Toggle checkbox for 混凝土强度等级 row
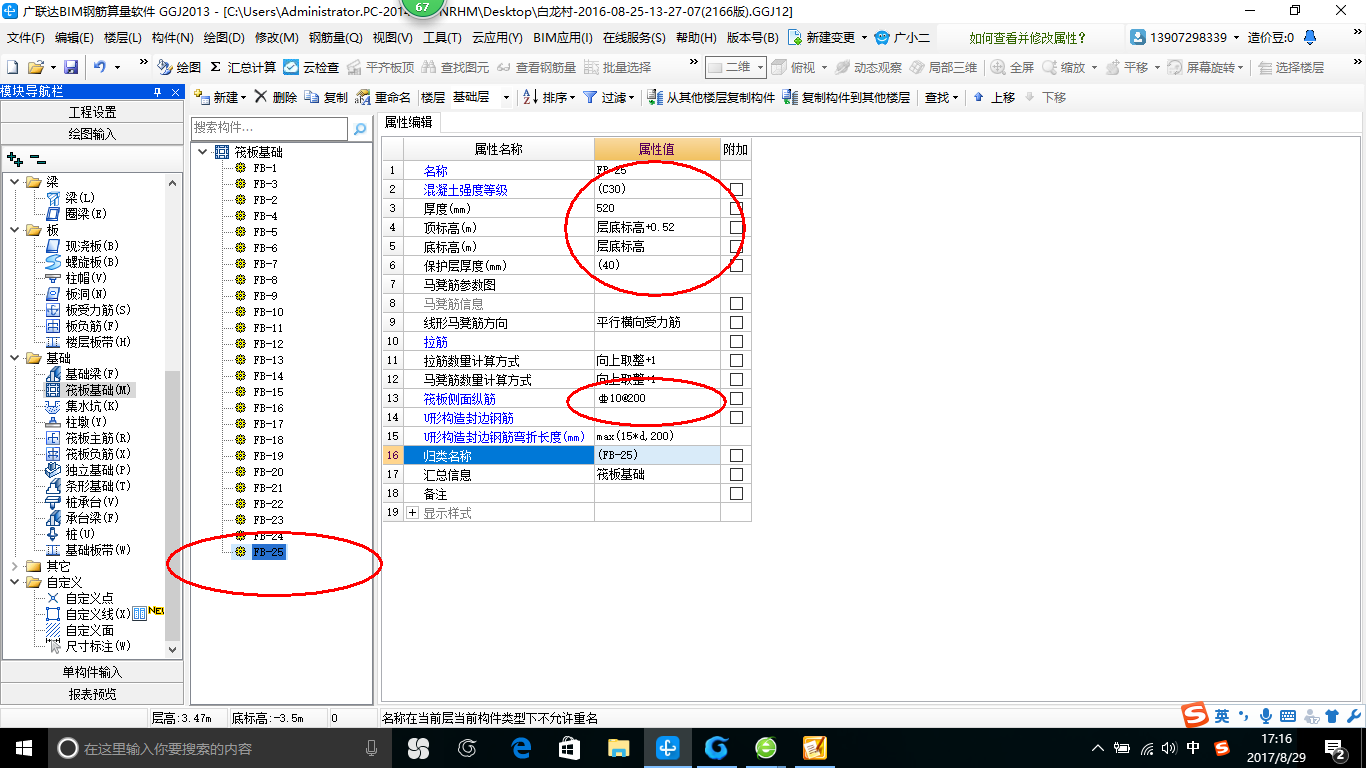1366x768 pixels. 736,189
